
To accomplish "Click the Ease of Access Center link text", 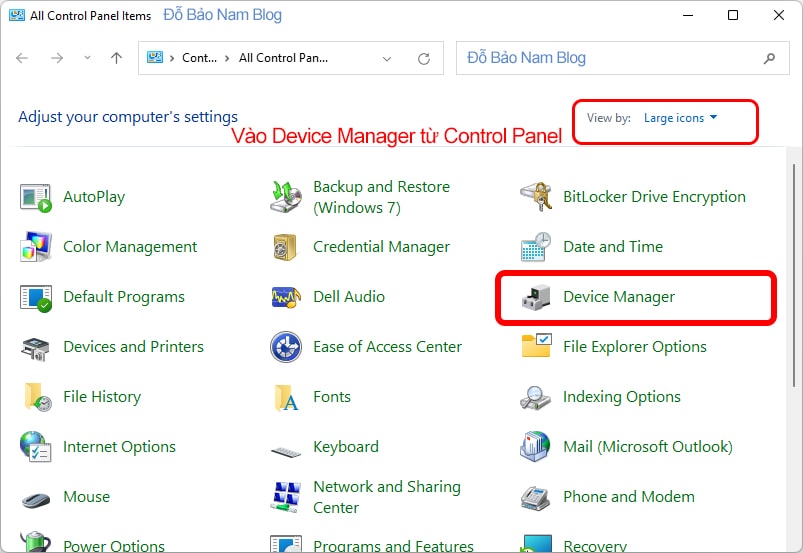I will click(387, 347).
